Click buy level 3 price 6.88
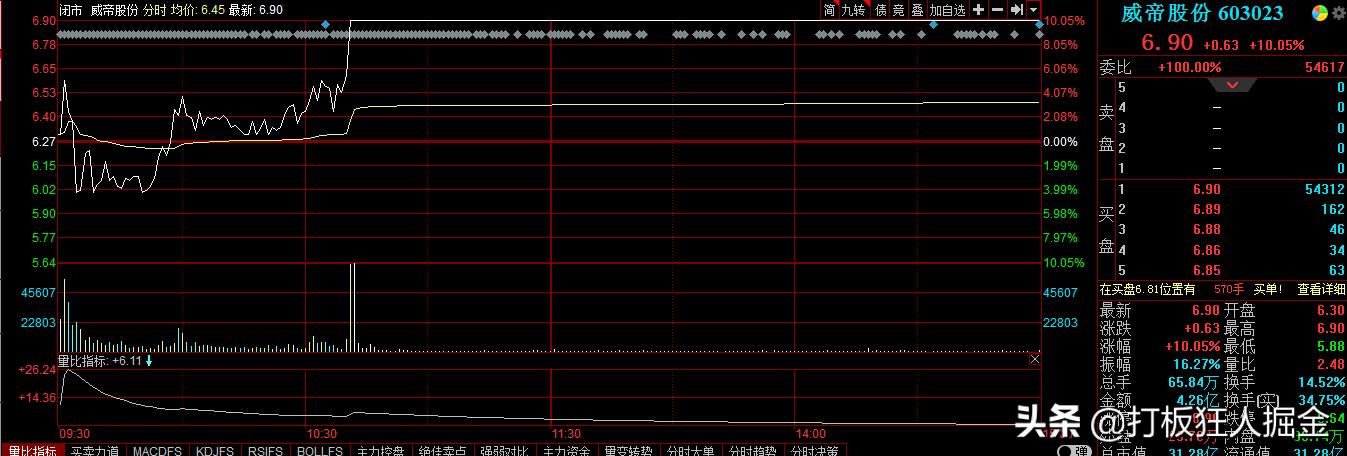Image resolution: width=1347 pixels, height=456 pixels. pyautogui.click(x=1208, y=229)
